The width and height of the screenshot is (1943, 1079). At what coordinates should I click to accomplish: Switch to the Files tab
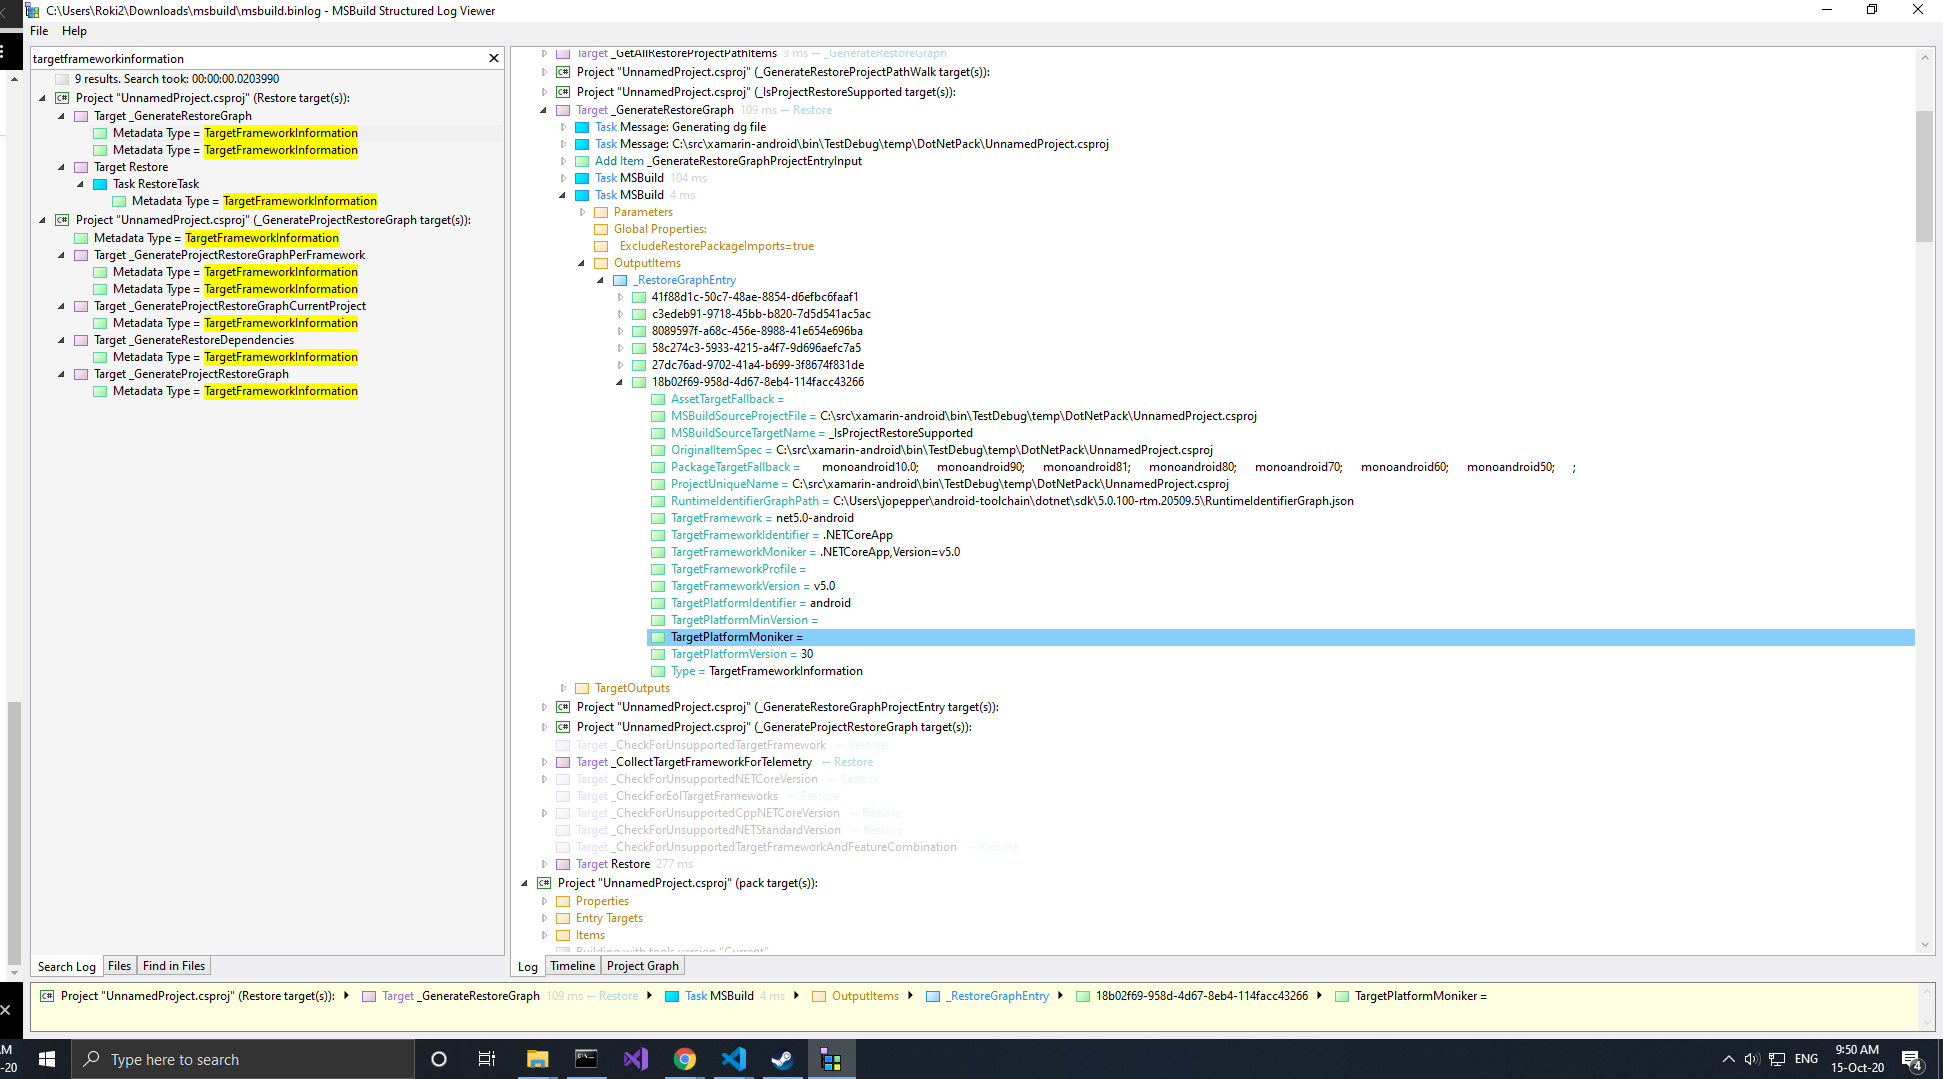[x=119, y=966]
